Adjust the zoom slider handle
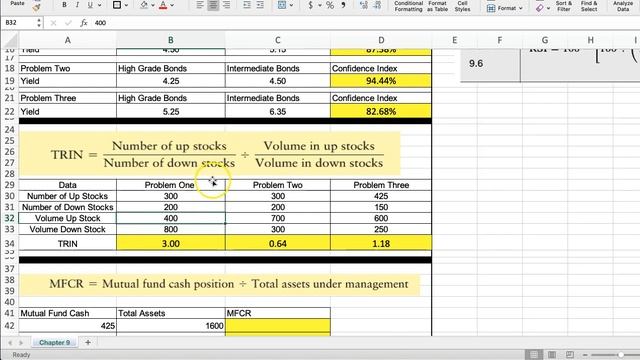Viewport: 640px width, 360px height. point(620,355)
